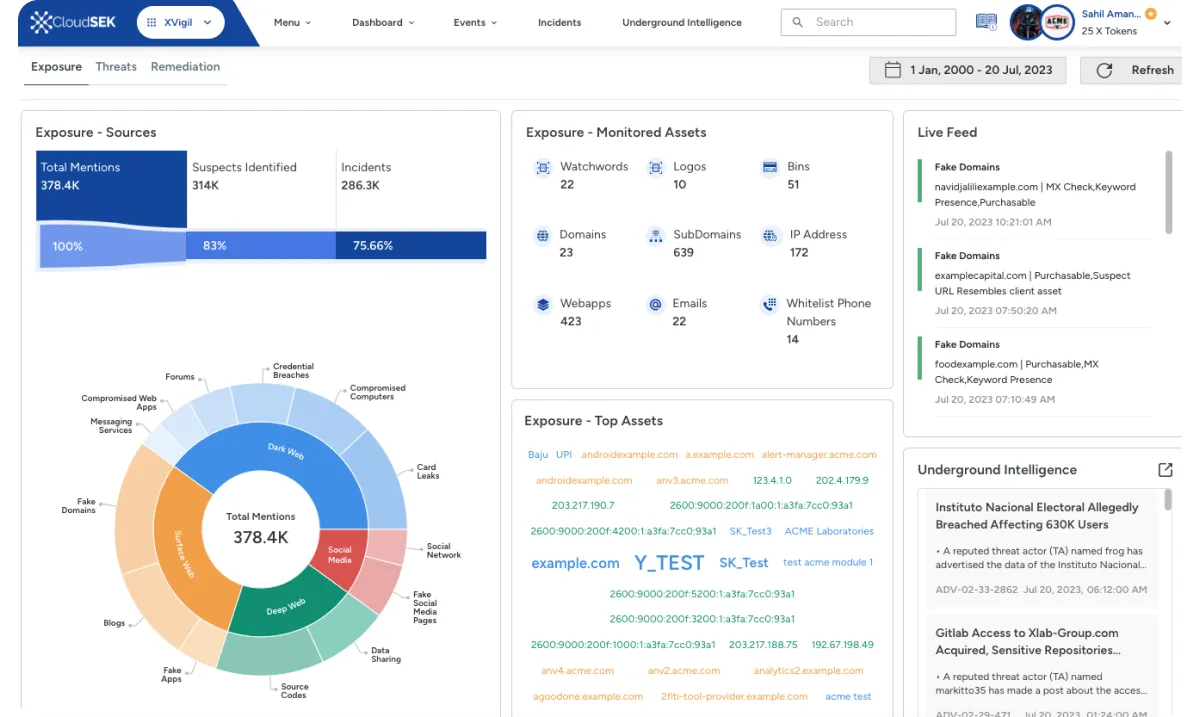1200x717 pixels.
Task: Open the Events dropdown
Action: coord(474,21)
